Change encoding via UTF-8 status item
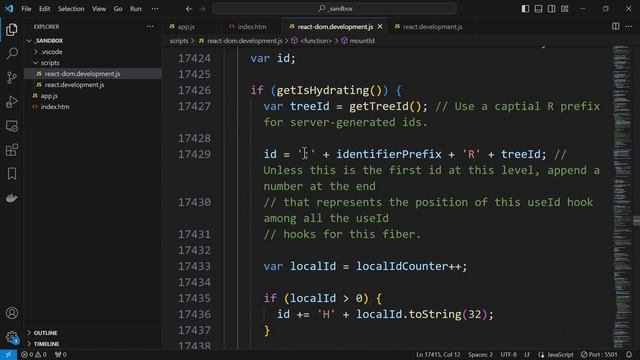The image size is (640, 360). coord(509,355)
